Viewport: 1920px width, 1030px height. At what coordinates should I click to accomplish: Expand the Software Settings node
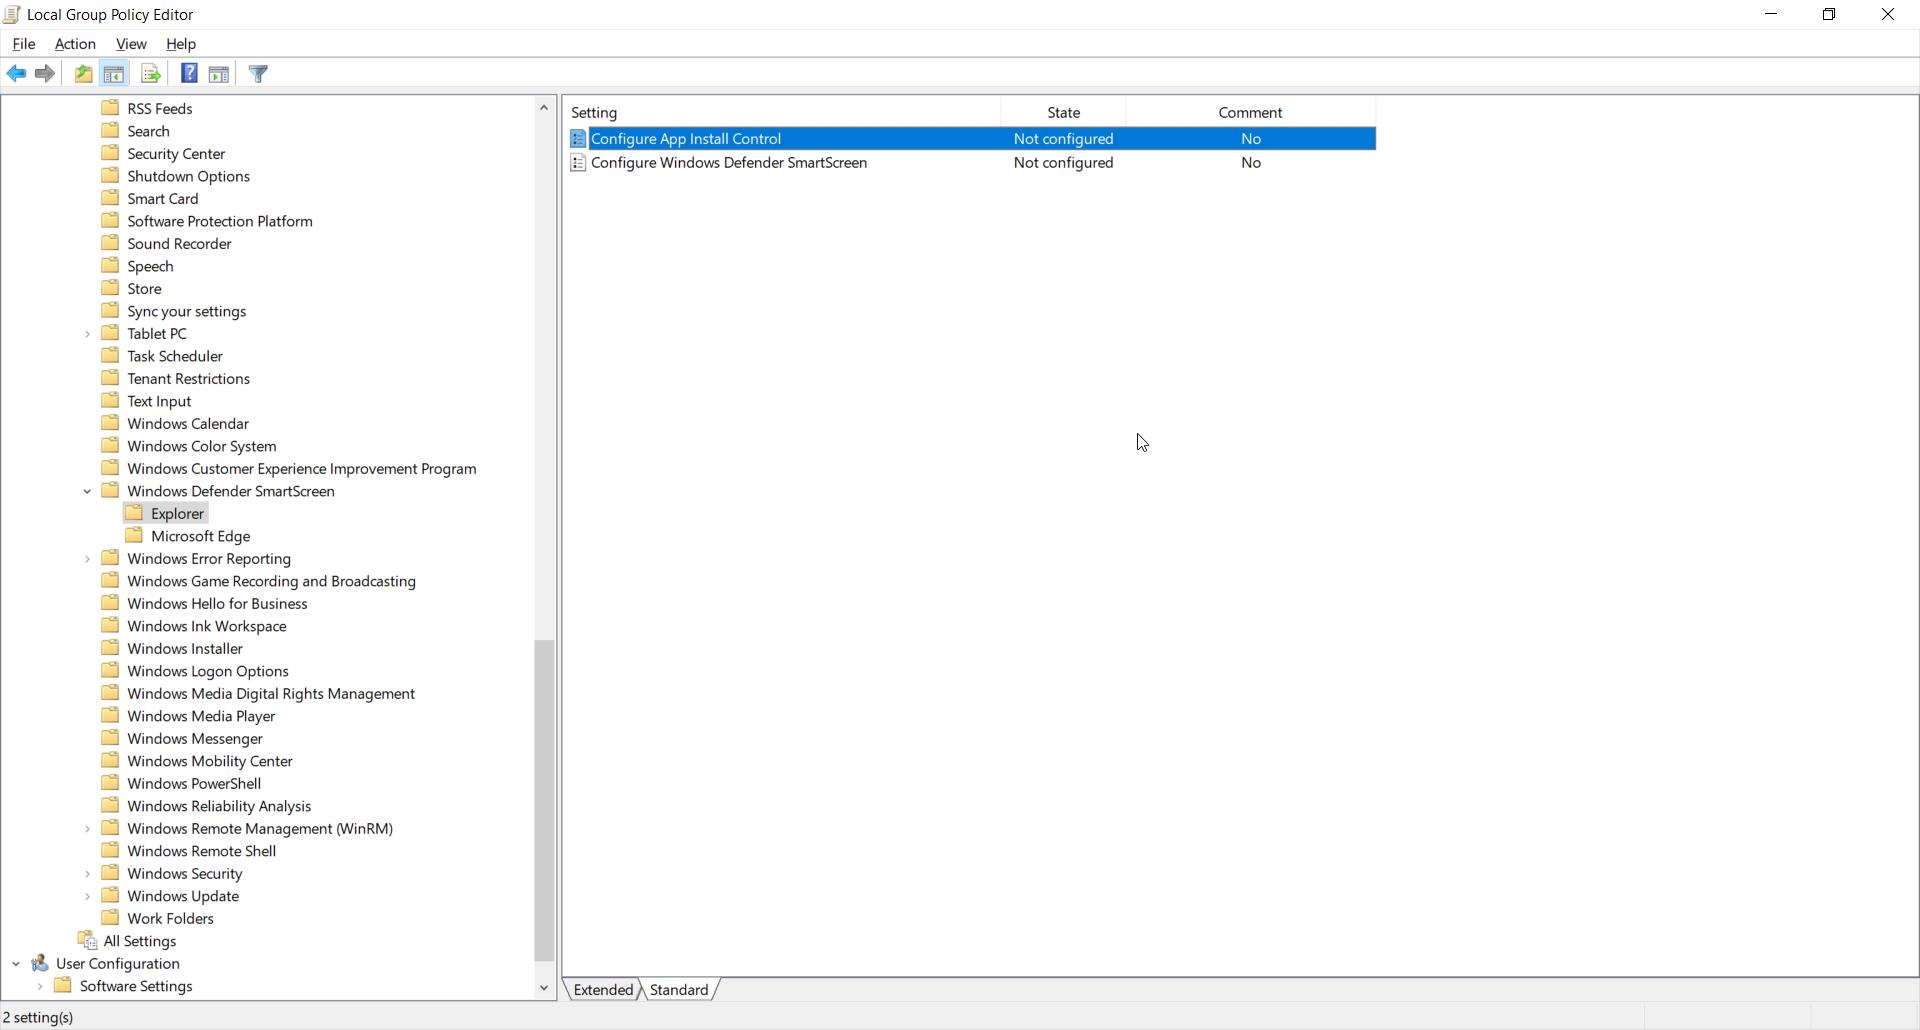(x=40, y=986)
